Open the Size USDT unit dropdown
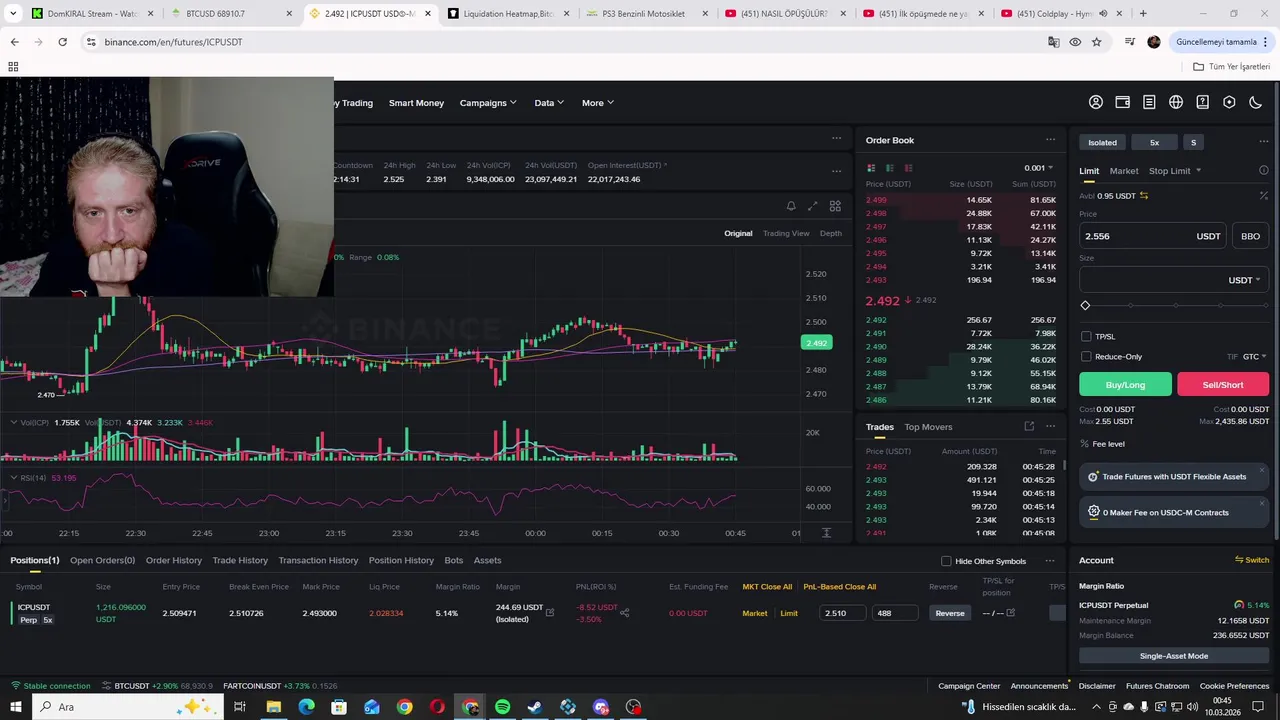 [x=1244, y=280]
